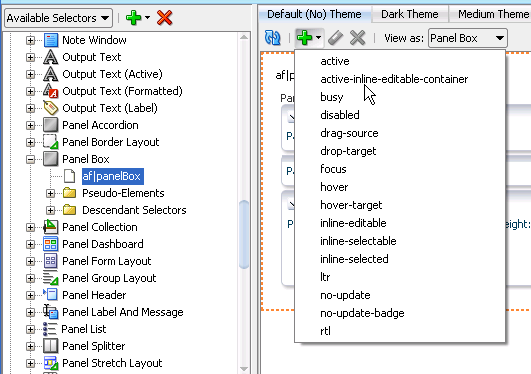Choose 'hover-target' from the menu
This screenshot has height=374, width=531.
point(400,205)
